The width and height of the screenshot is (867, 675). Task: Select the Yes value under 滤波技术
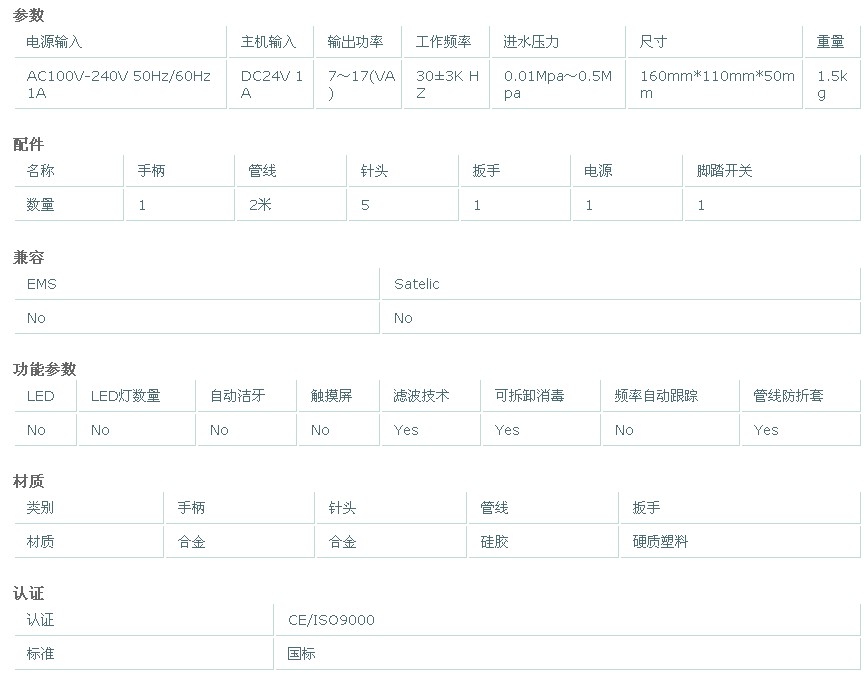406,430
